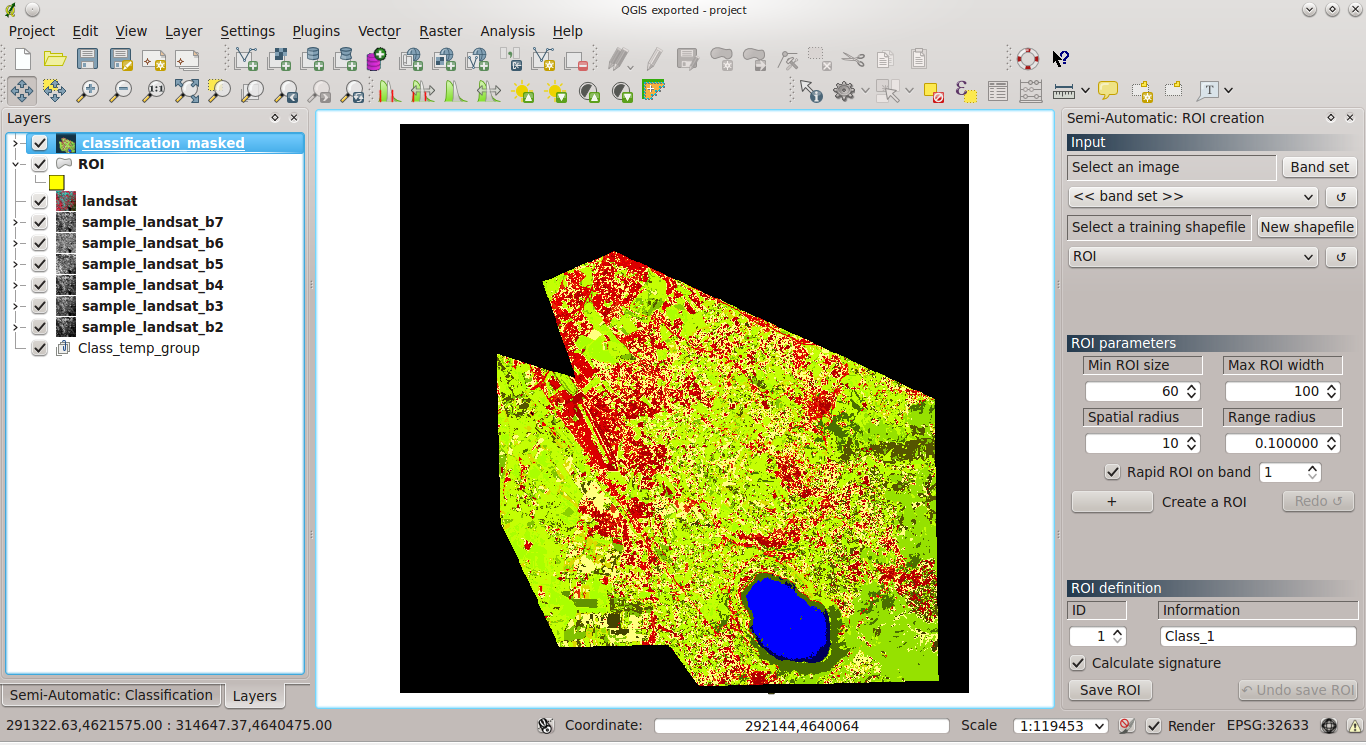Hide the sample_landsat_b7 layer
This screenshot has width=1366, height=745.
click(x=40, y=222)
